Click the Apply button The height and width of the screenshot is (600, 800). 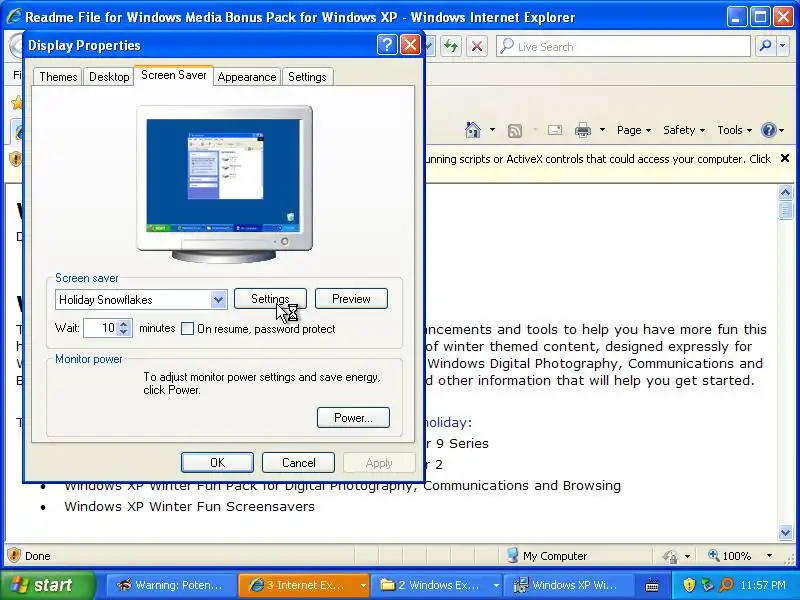pos(379,462)
